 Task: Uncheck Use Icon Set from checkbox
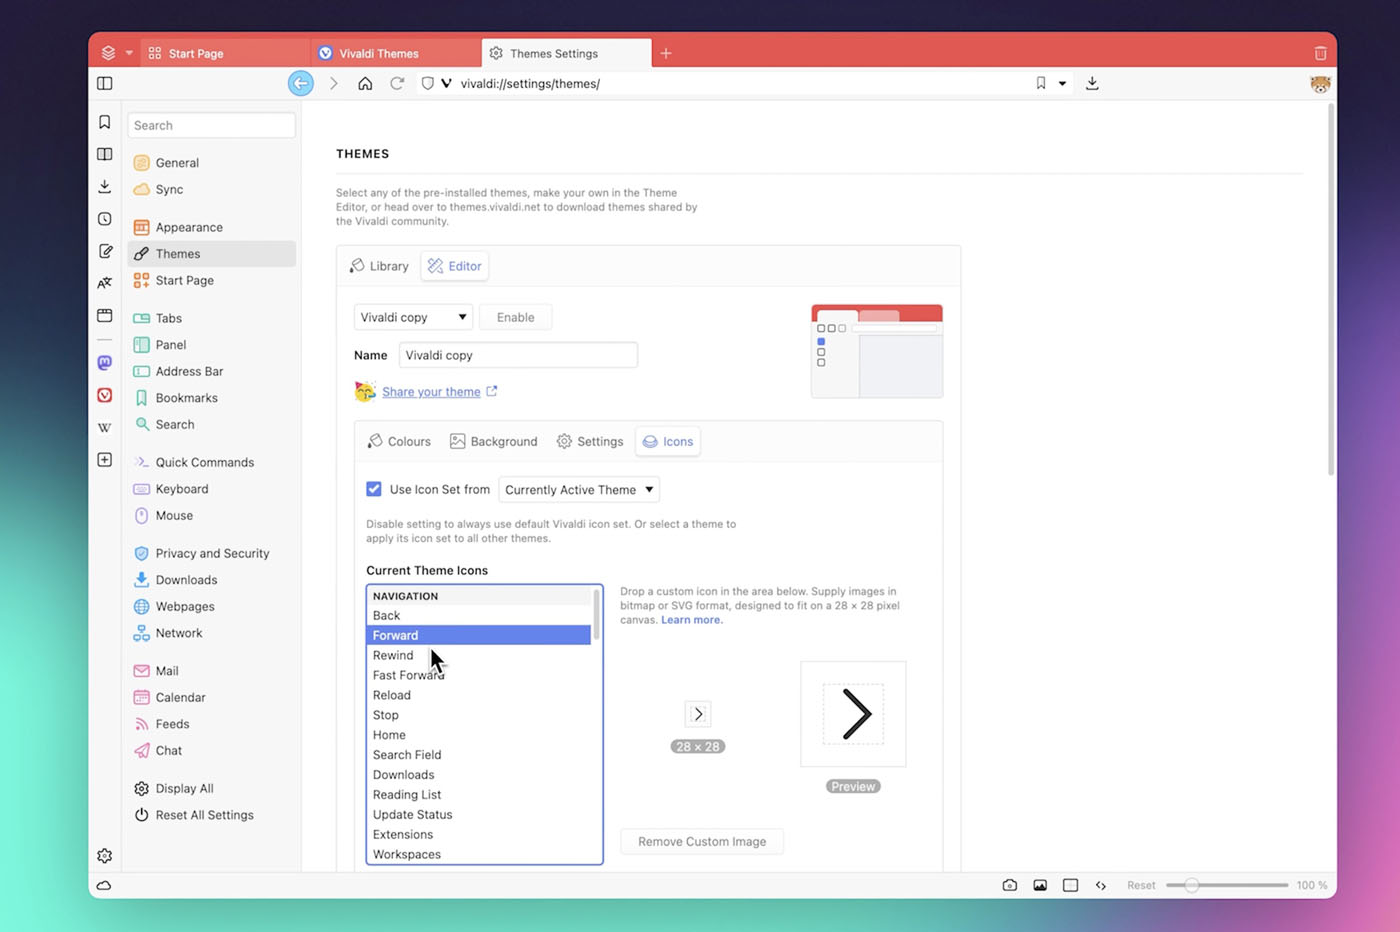(374, 489)
